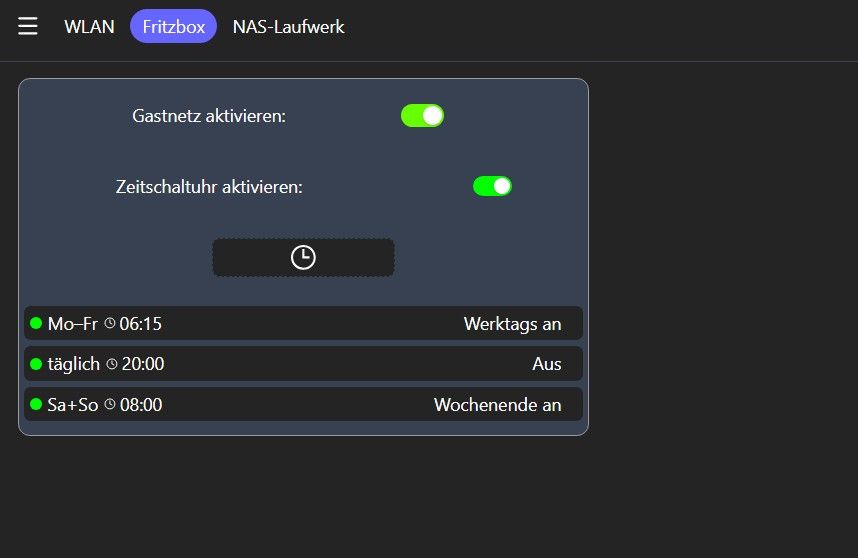The image size is (858, 558).
Task: Click green status dot of Mo–Fr entry
Action: click(36, 323)
